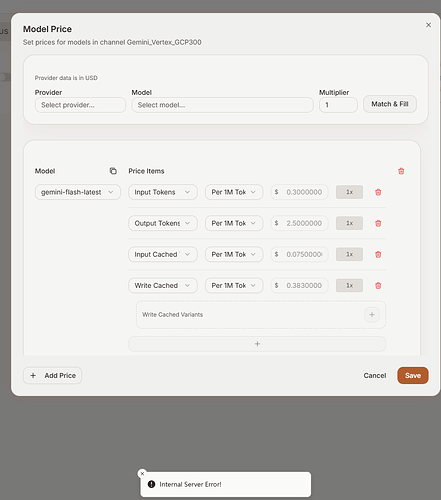Dismiss the Internal Server Error toast
This screenshot has height=500, width=441.
pyautogui.click(x=142, y=473)
